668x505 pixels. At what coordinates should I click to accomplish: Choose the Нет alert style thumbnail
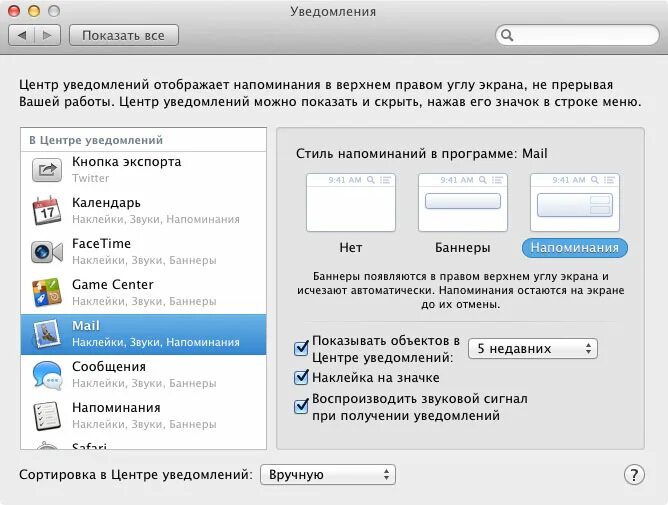pyautogui.click(x=351, y=202)
